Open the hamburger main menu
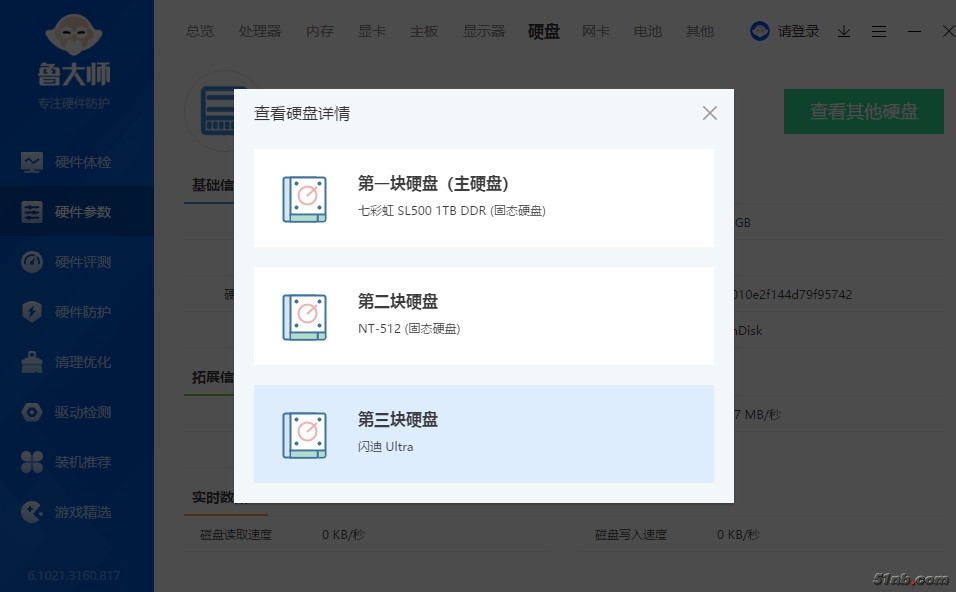The width and height of the screenshot is (956, 592). coord(878,31)
